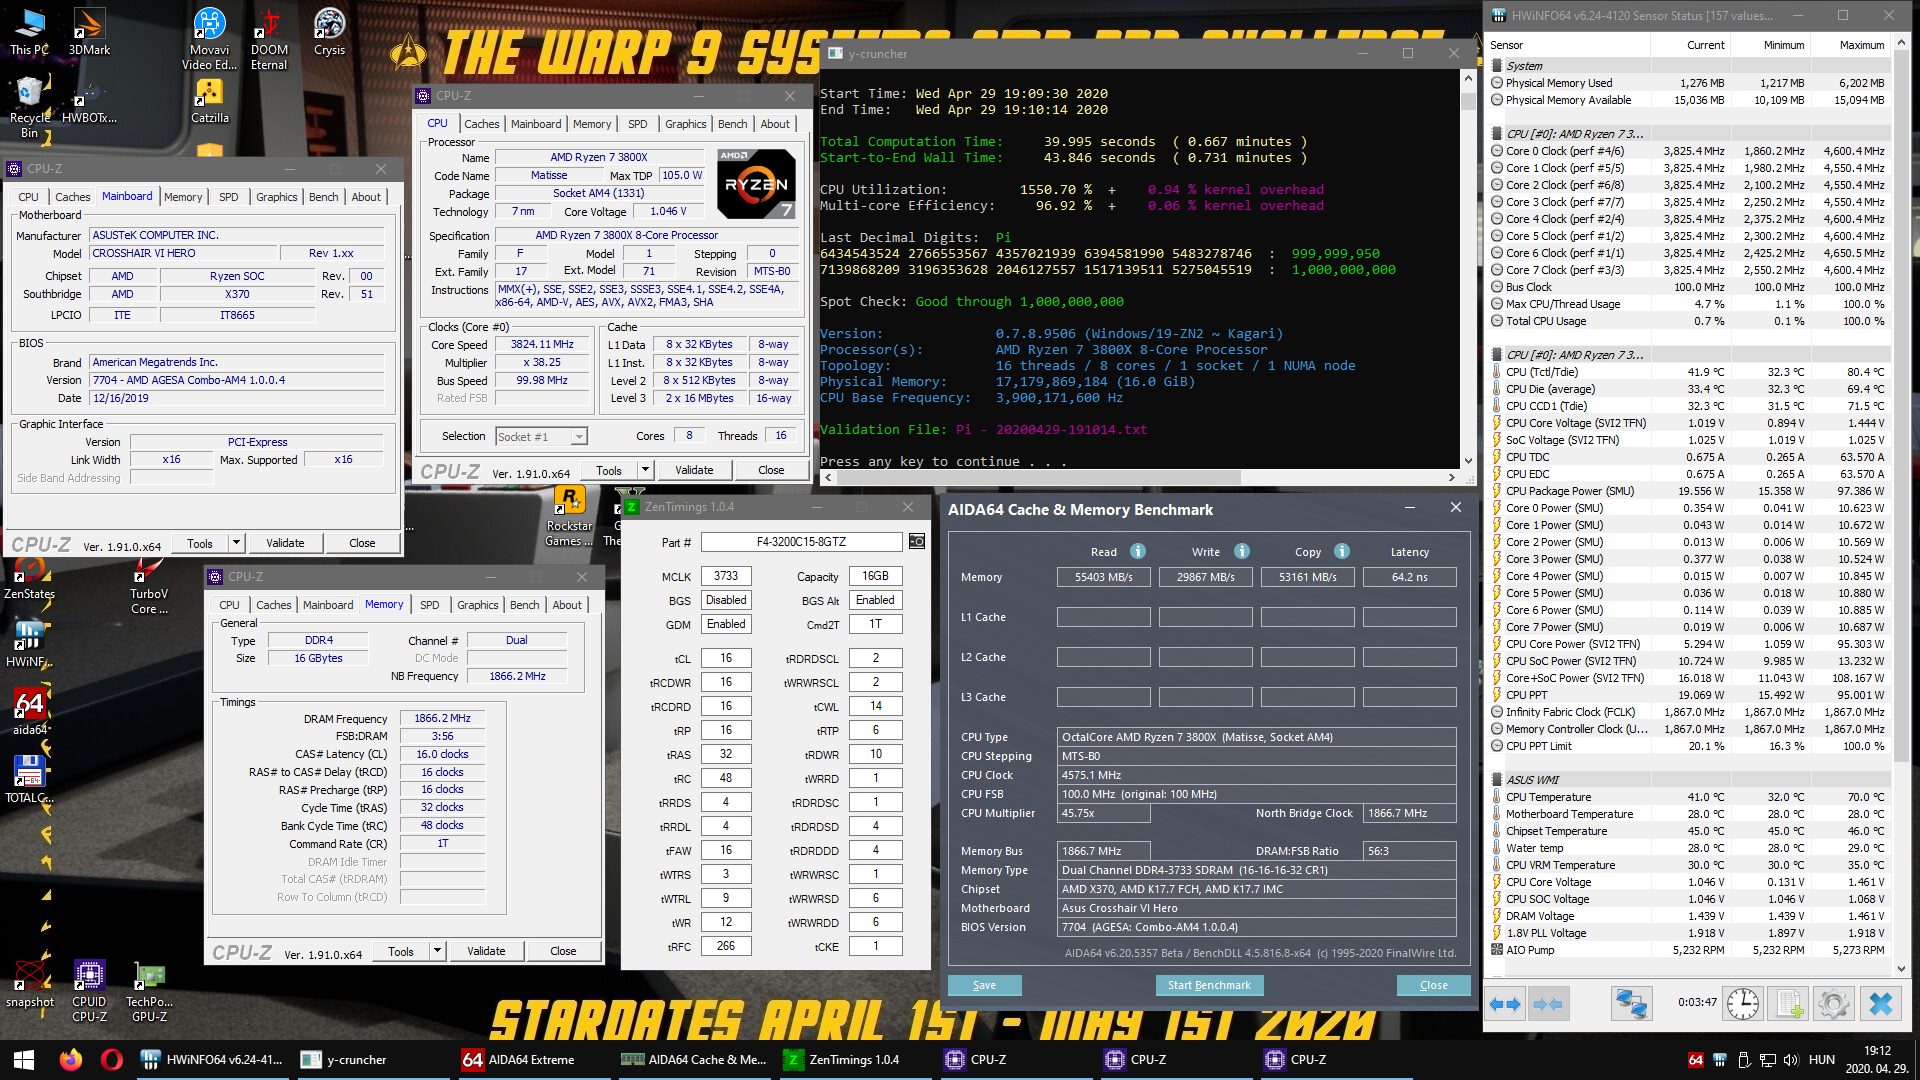Viewport: 1920px width, 1080px height.
Task: Click Save in AIDA64 benchmark window
Action: pyautogui.click(x=984, y=985)
